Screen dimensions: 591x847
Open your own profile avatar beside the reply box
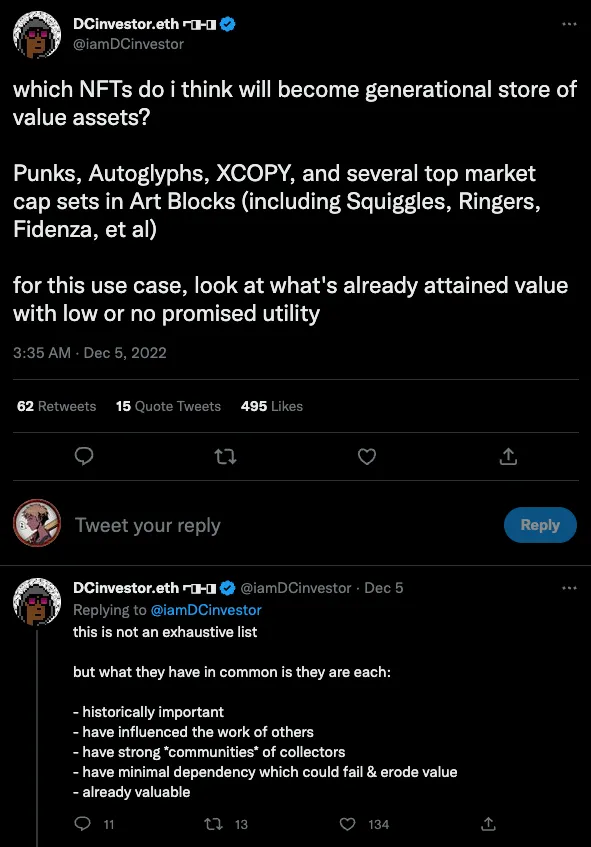tap(37, 523)
